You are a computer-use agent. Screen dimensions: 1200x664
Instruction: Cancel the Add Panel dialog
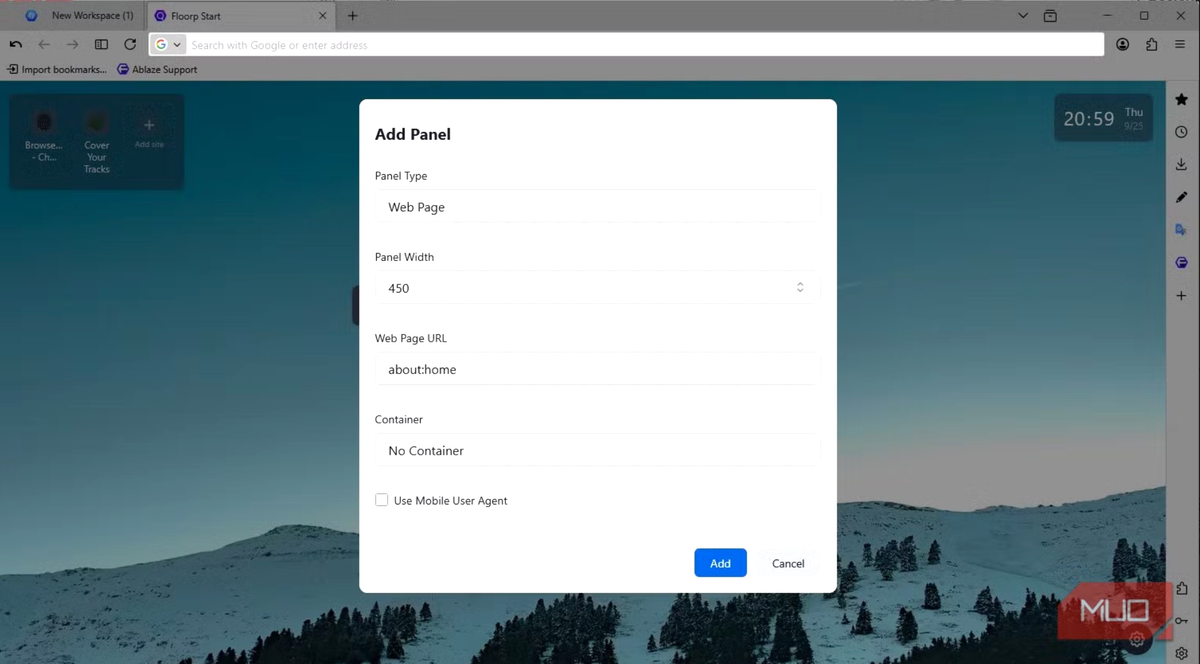[788, 563]
